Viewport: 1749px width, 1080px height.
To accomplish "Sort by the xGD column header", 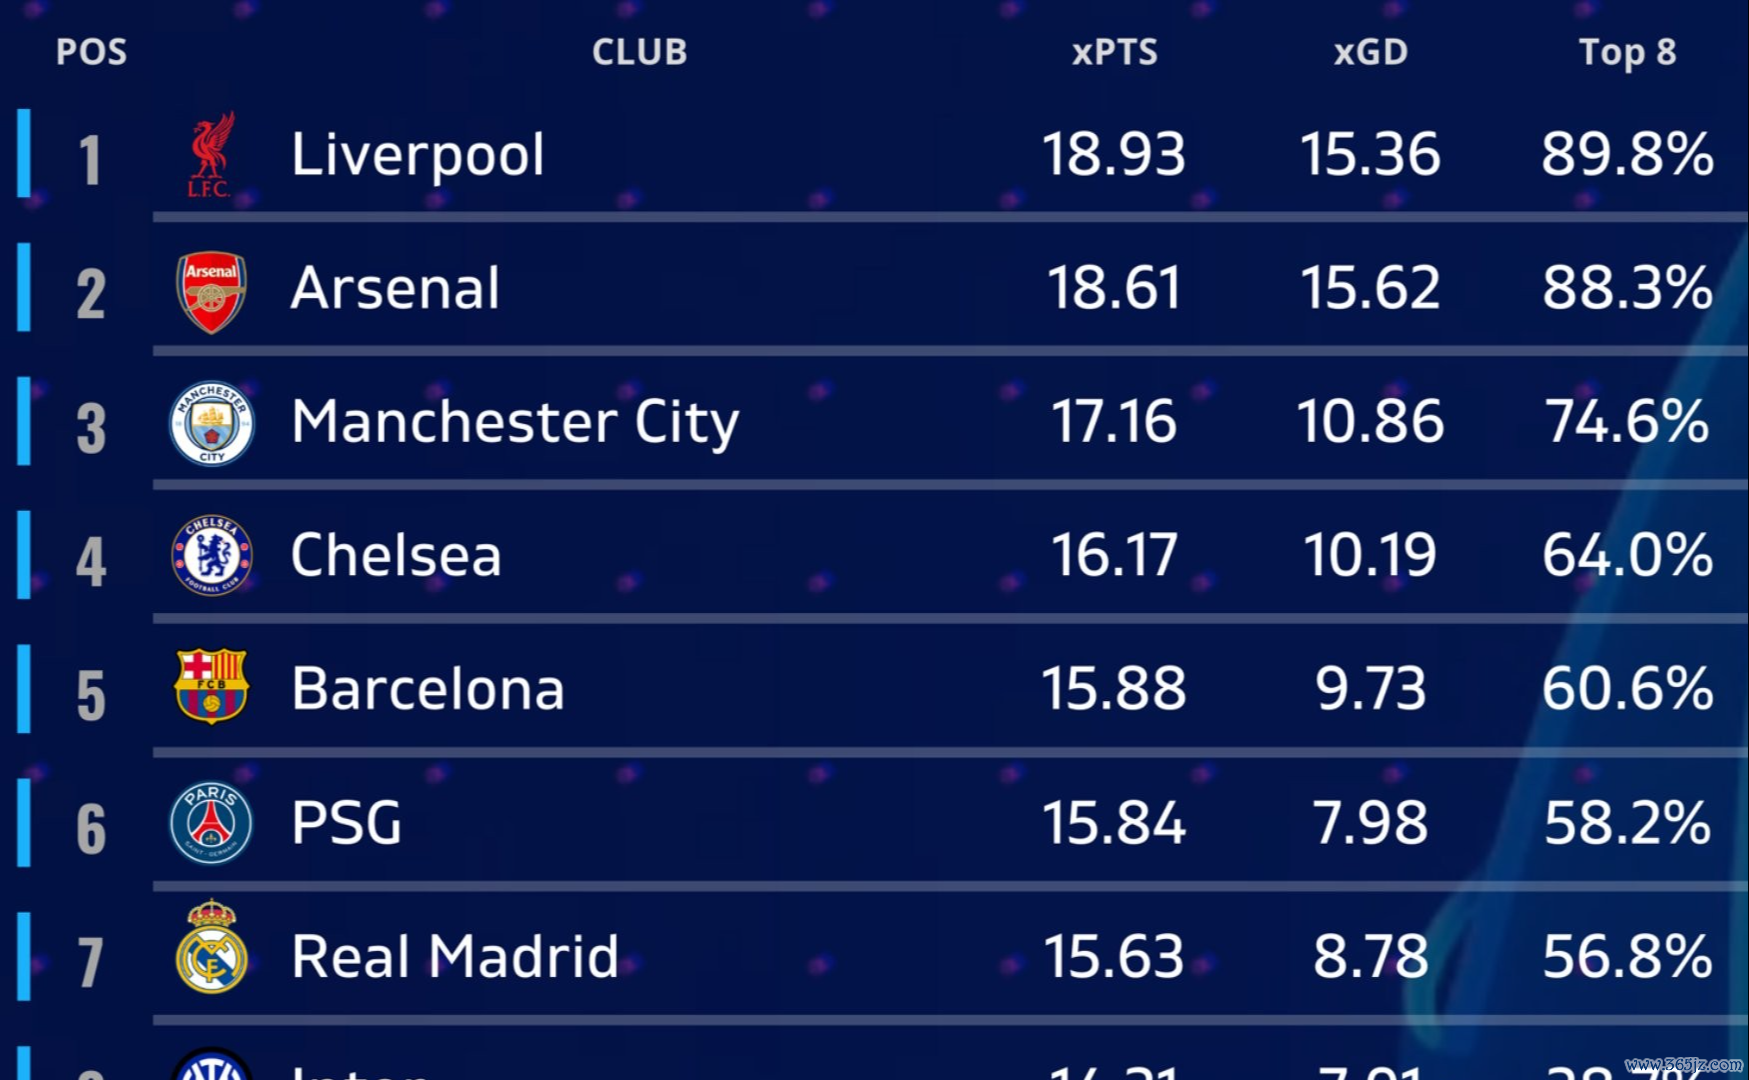I will click(x=1370, y=52).
